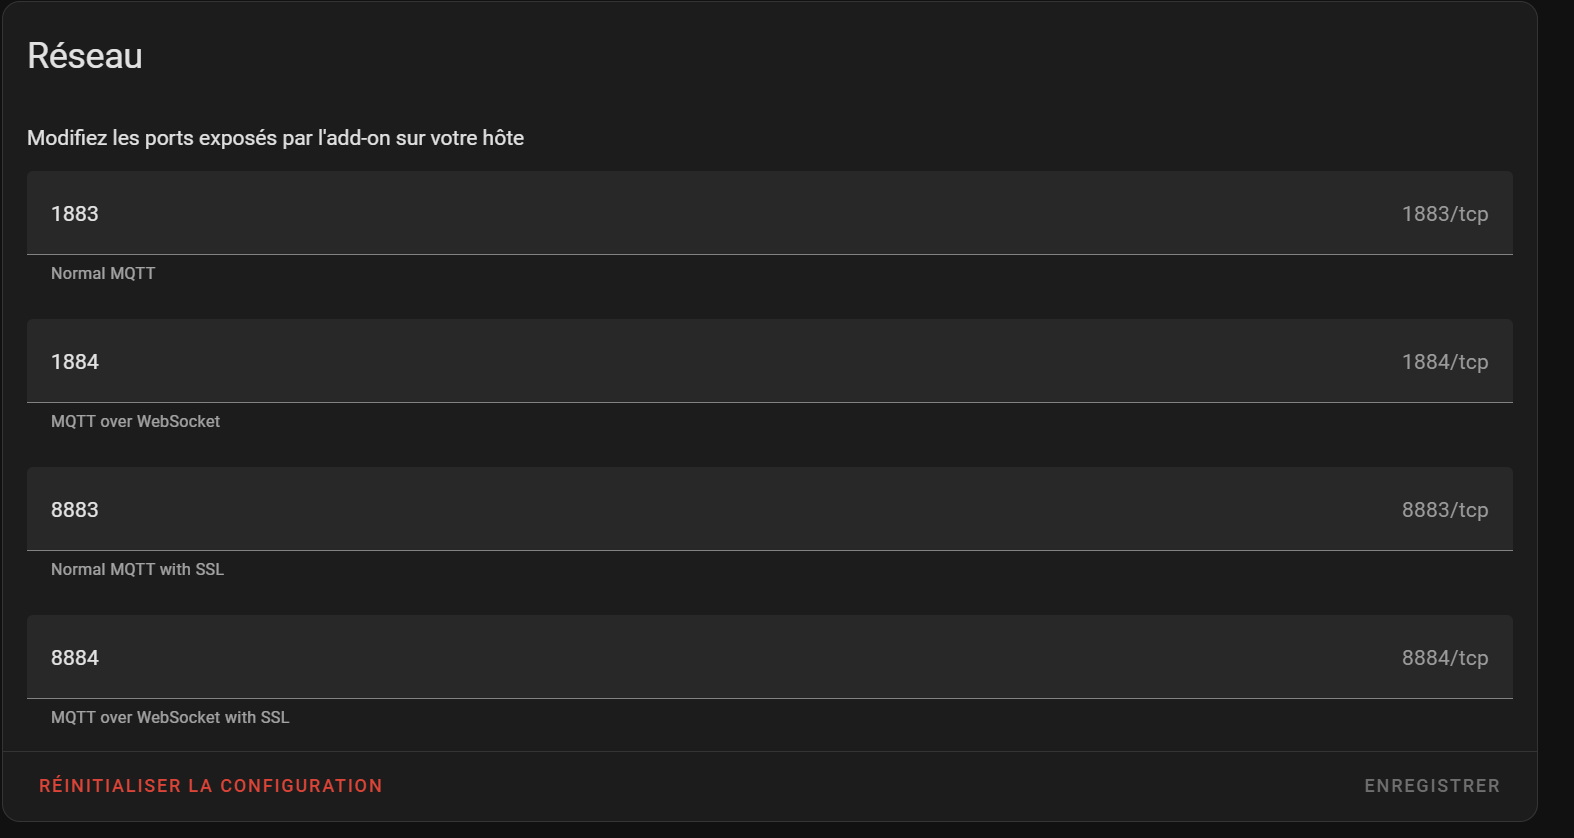Click the "Normal MQTT" helper text

click(x=103, y=274)
